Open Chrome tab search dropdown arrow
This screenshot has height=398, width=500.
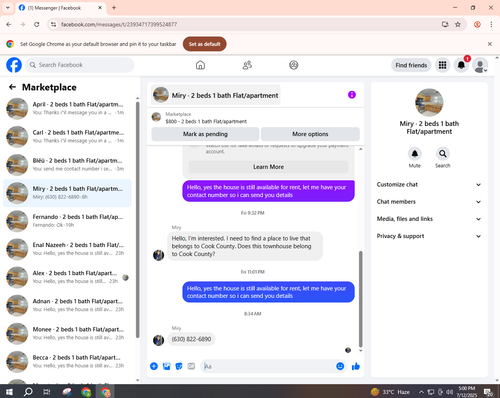(8, 7)
